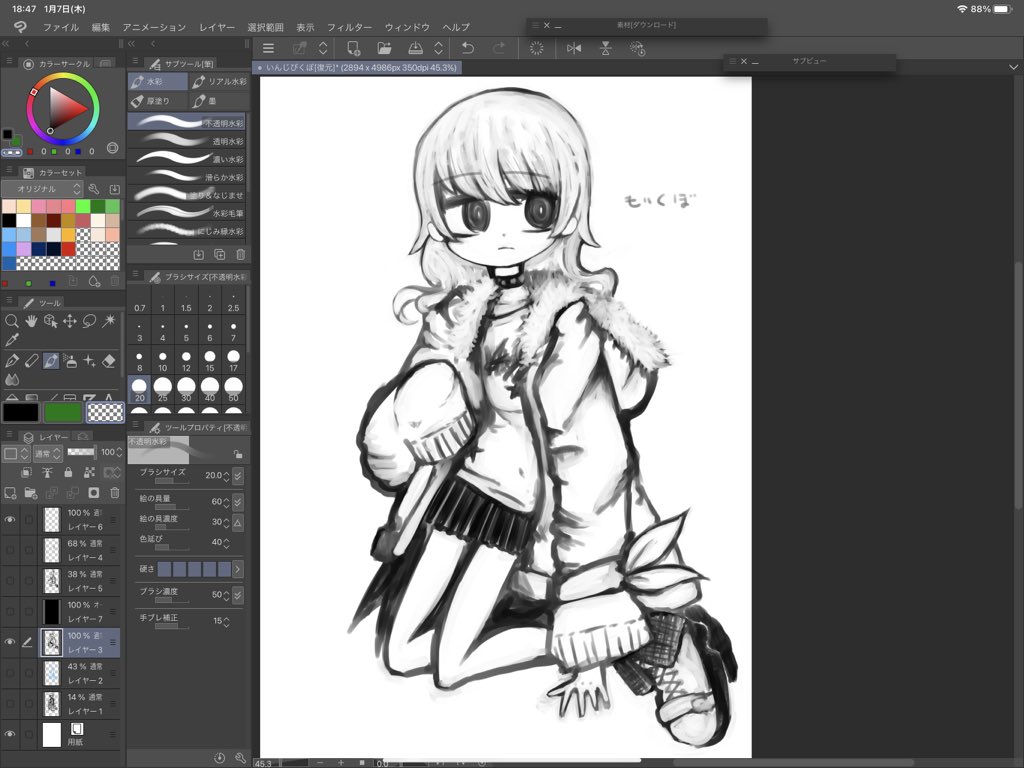Toggle Clip to Layer Below icon

click(26, 472)
